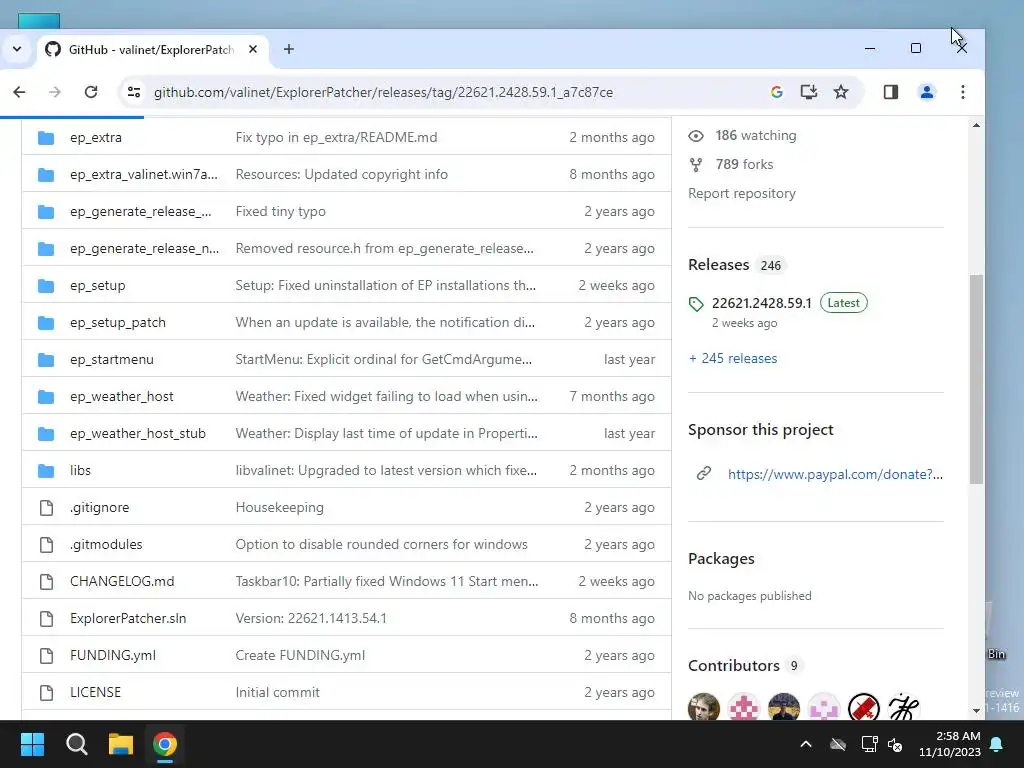Open the 'Create FUNDING.yml' commit message

300,655
